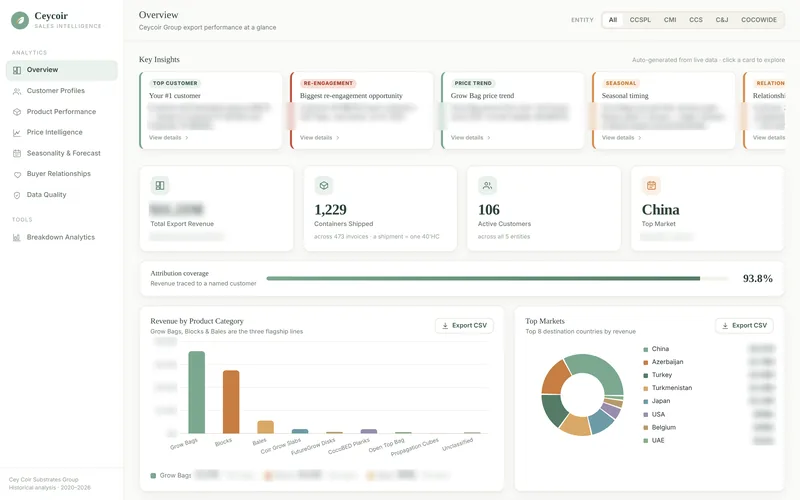Image resolution: width=800 pixels, height=500 pixels.
Task: Click the Price Intelligence chart icon
Action: [17, 133]
